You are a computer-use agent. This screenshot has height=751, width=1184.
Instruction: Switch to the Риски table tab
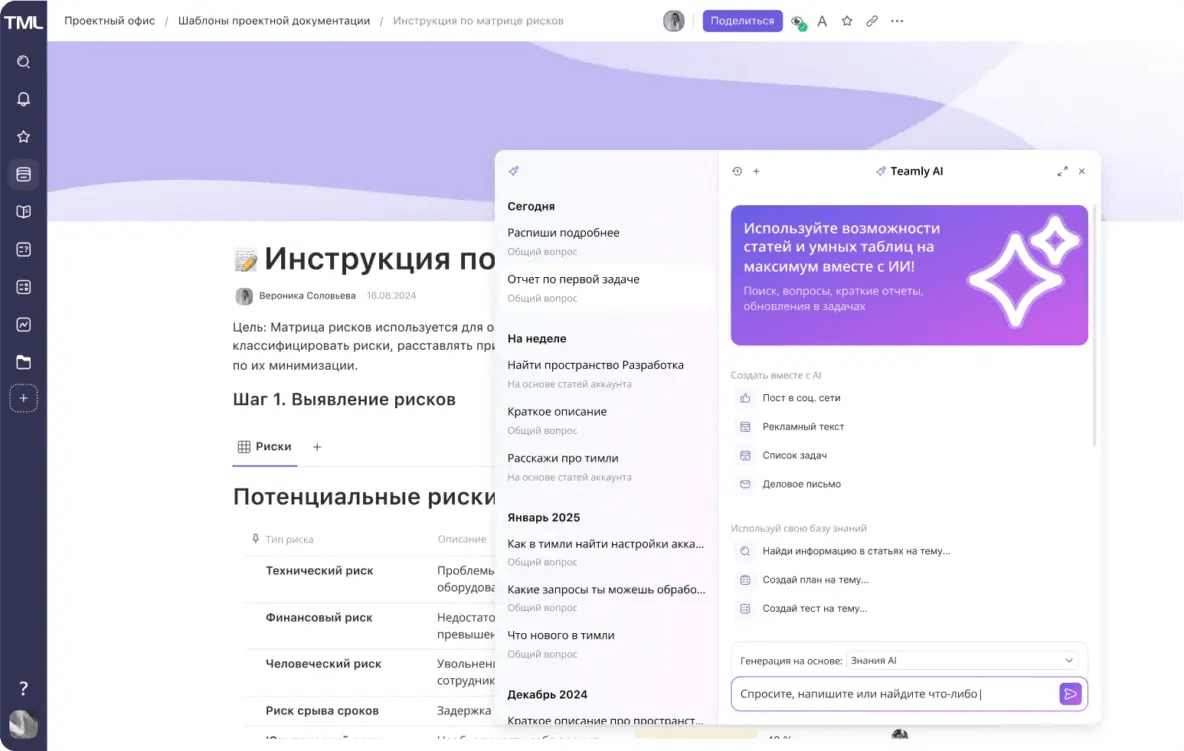(264, 447)
